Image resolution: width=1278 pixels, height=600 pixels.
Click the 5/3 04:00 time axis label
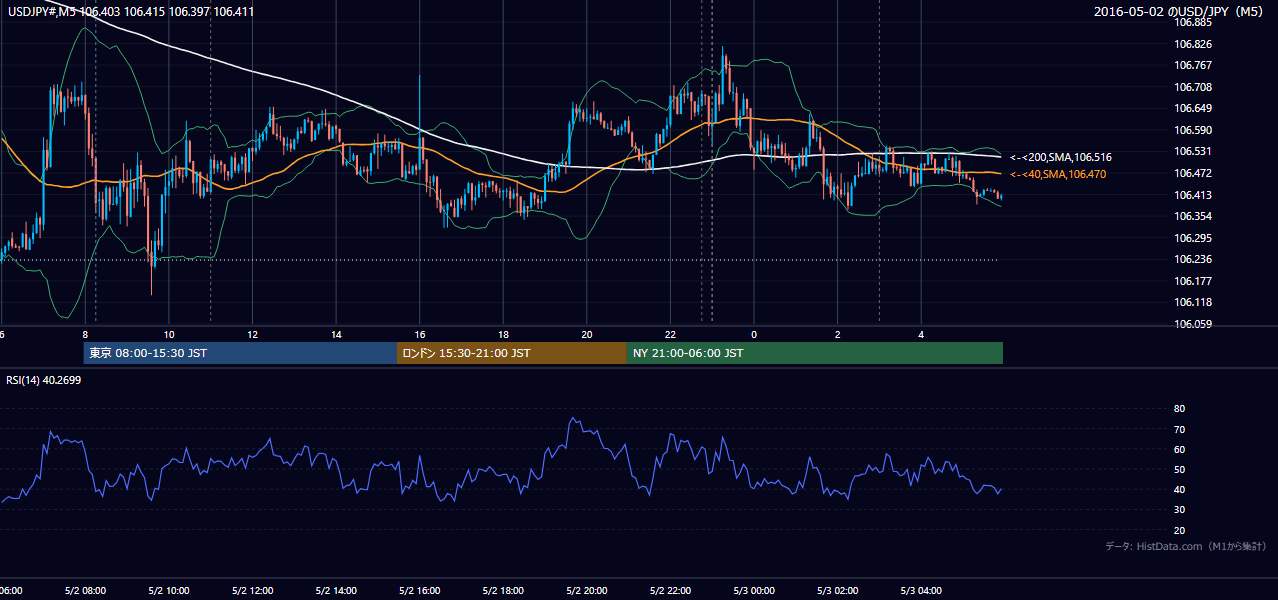coord(922,591)
